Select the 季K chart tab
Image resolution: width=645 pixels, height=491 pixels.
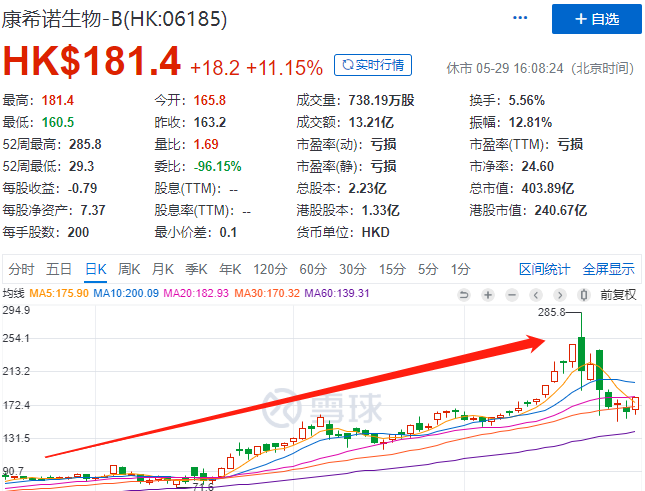196,269
